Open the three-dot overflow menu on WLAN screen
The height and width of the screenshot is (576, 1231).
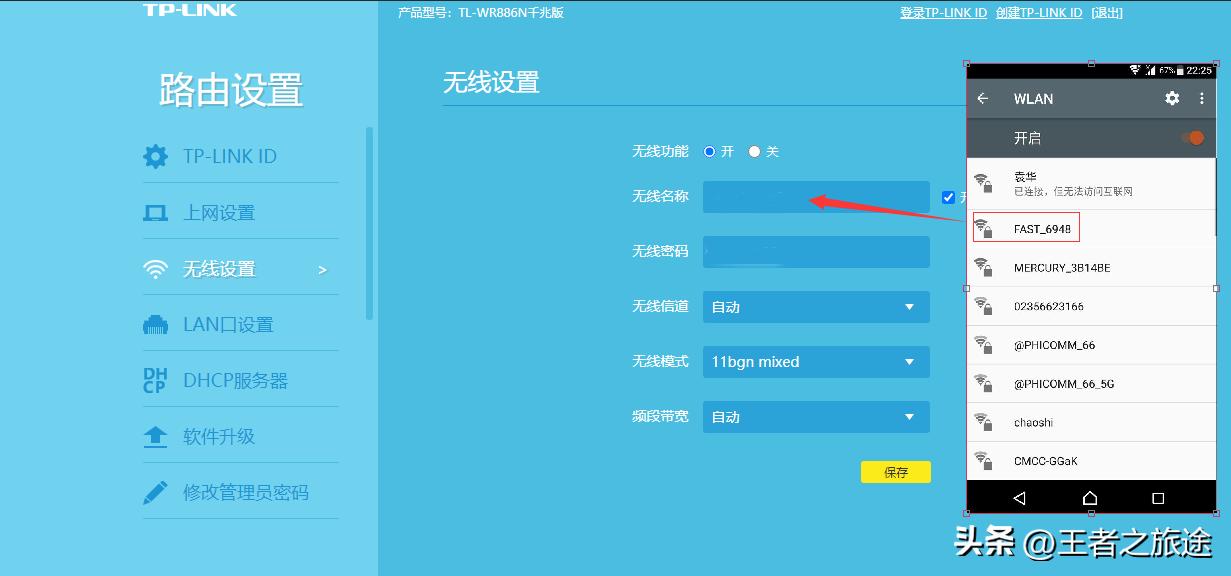coord(1203,98)
